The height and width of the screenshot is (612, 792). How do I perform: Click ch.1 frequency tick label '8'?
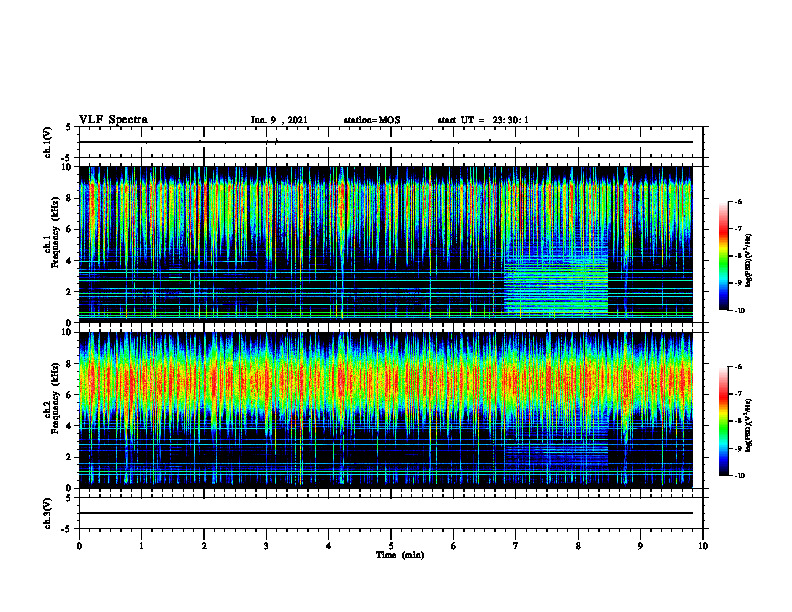70,198
